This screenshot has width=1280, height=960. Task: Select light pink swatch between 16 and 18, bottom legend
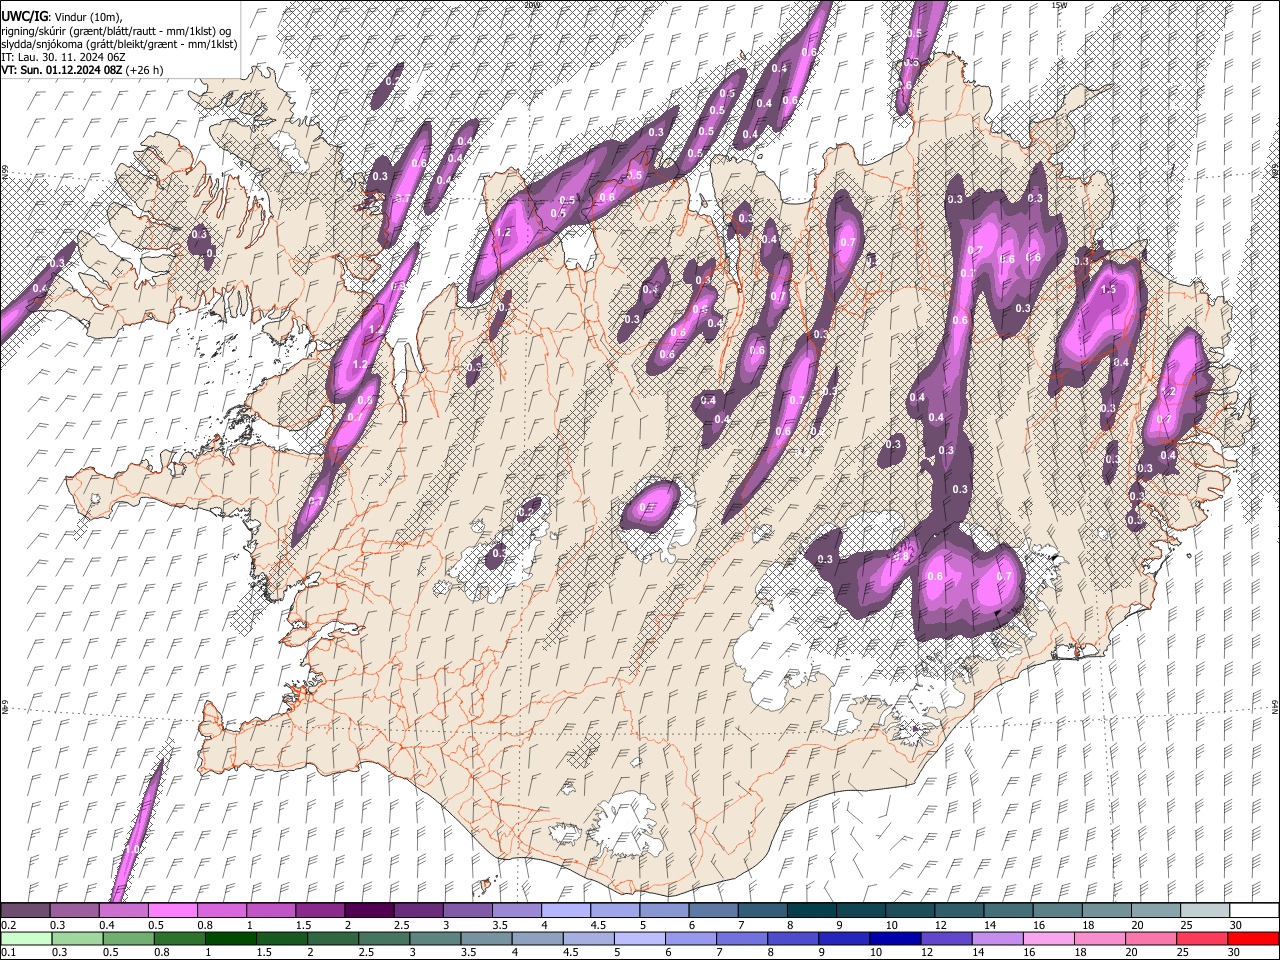pos(1048,938)
